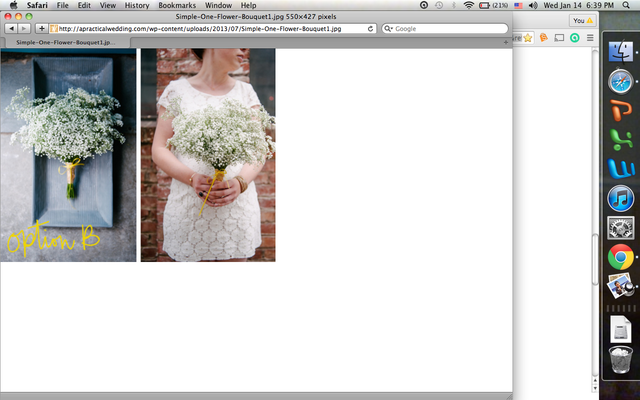Image resolution: width=640 pixels, height=400 pixels.
Task: Switch to Google Chrome in the Dock
Action: click(x=621, y=257)
